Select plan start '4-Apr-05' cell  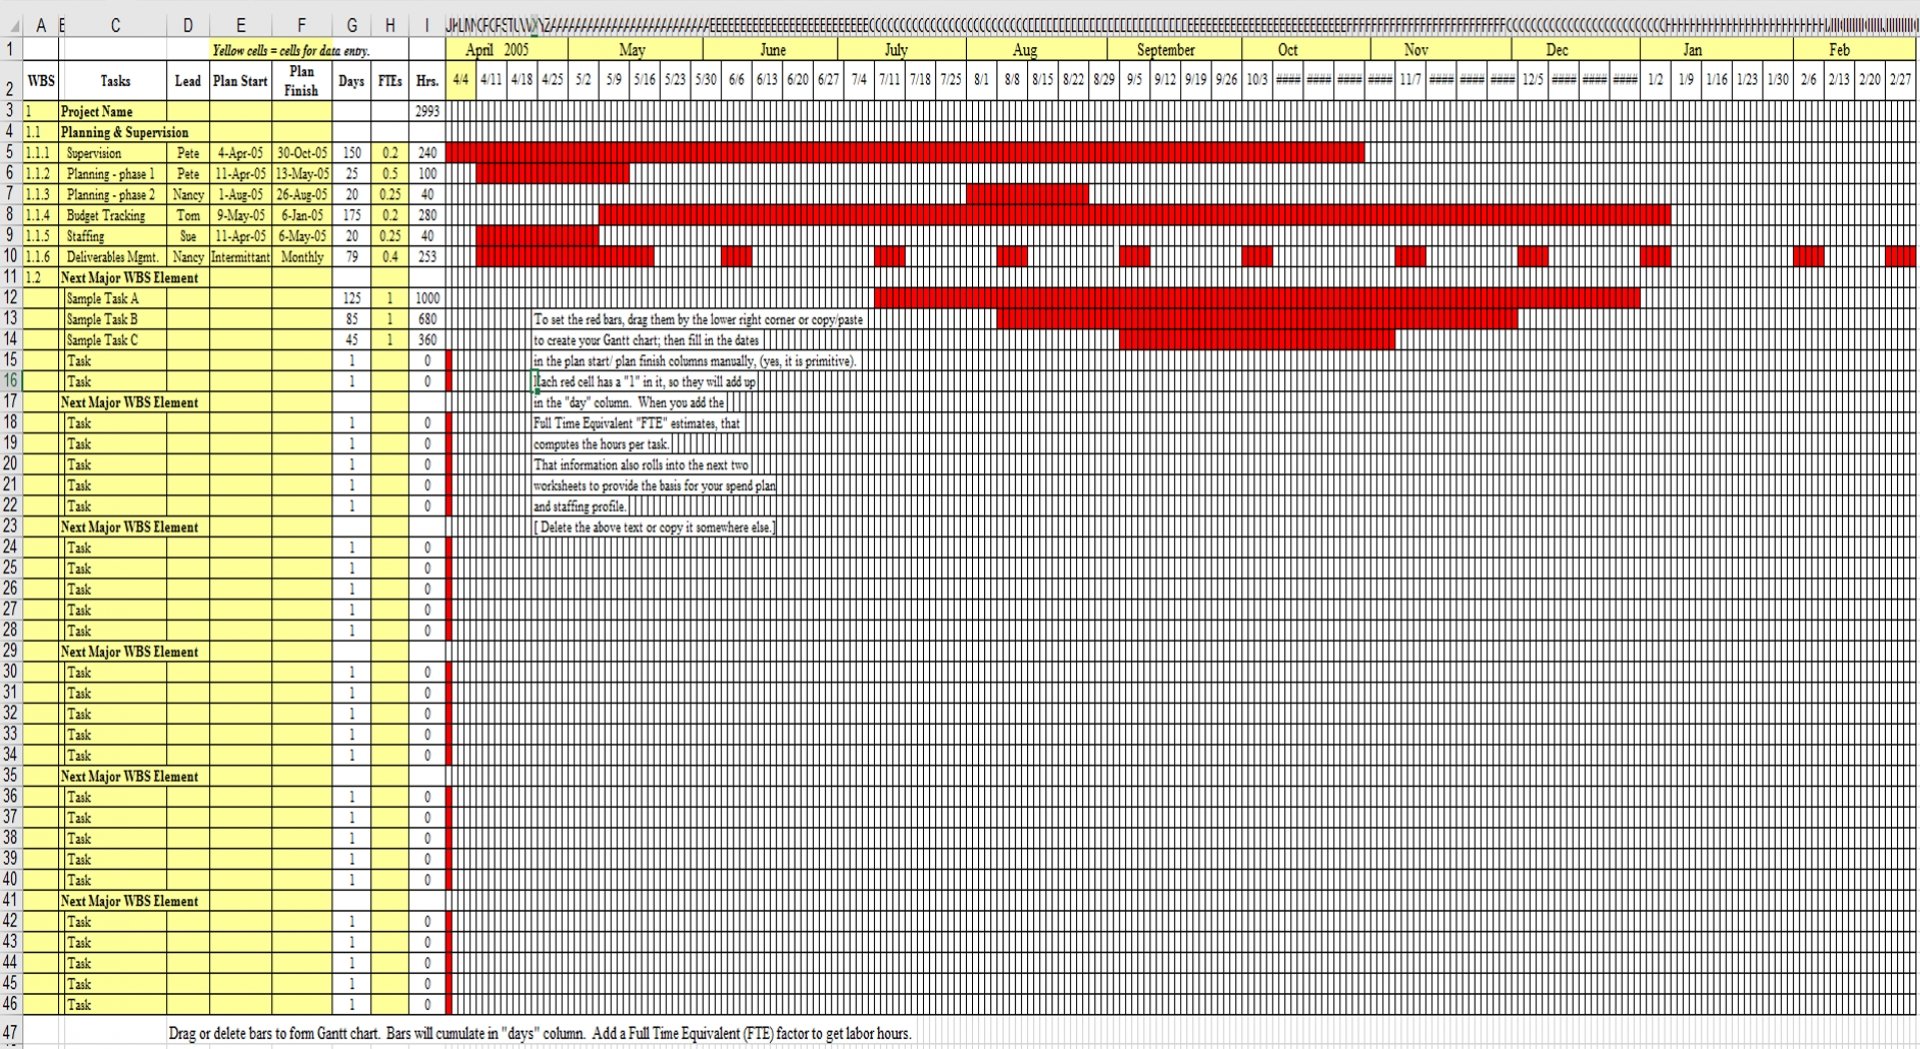pos(240,153)
